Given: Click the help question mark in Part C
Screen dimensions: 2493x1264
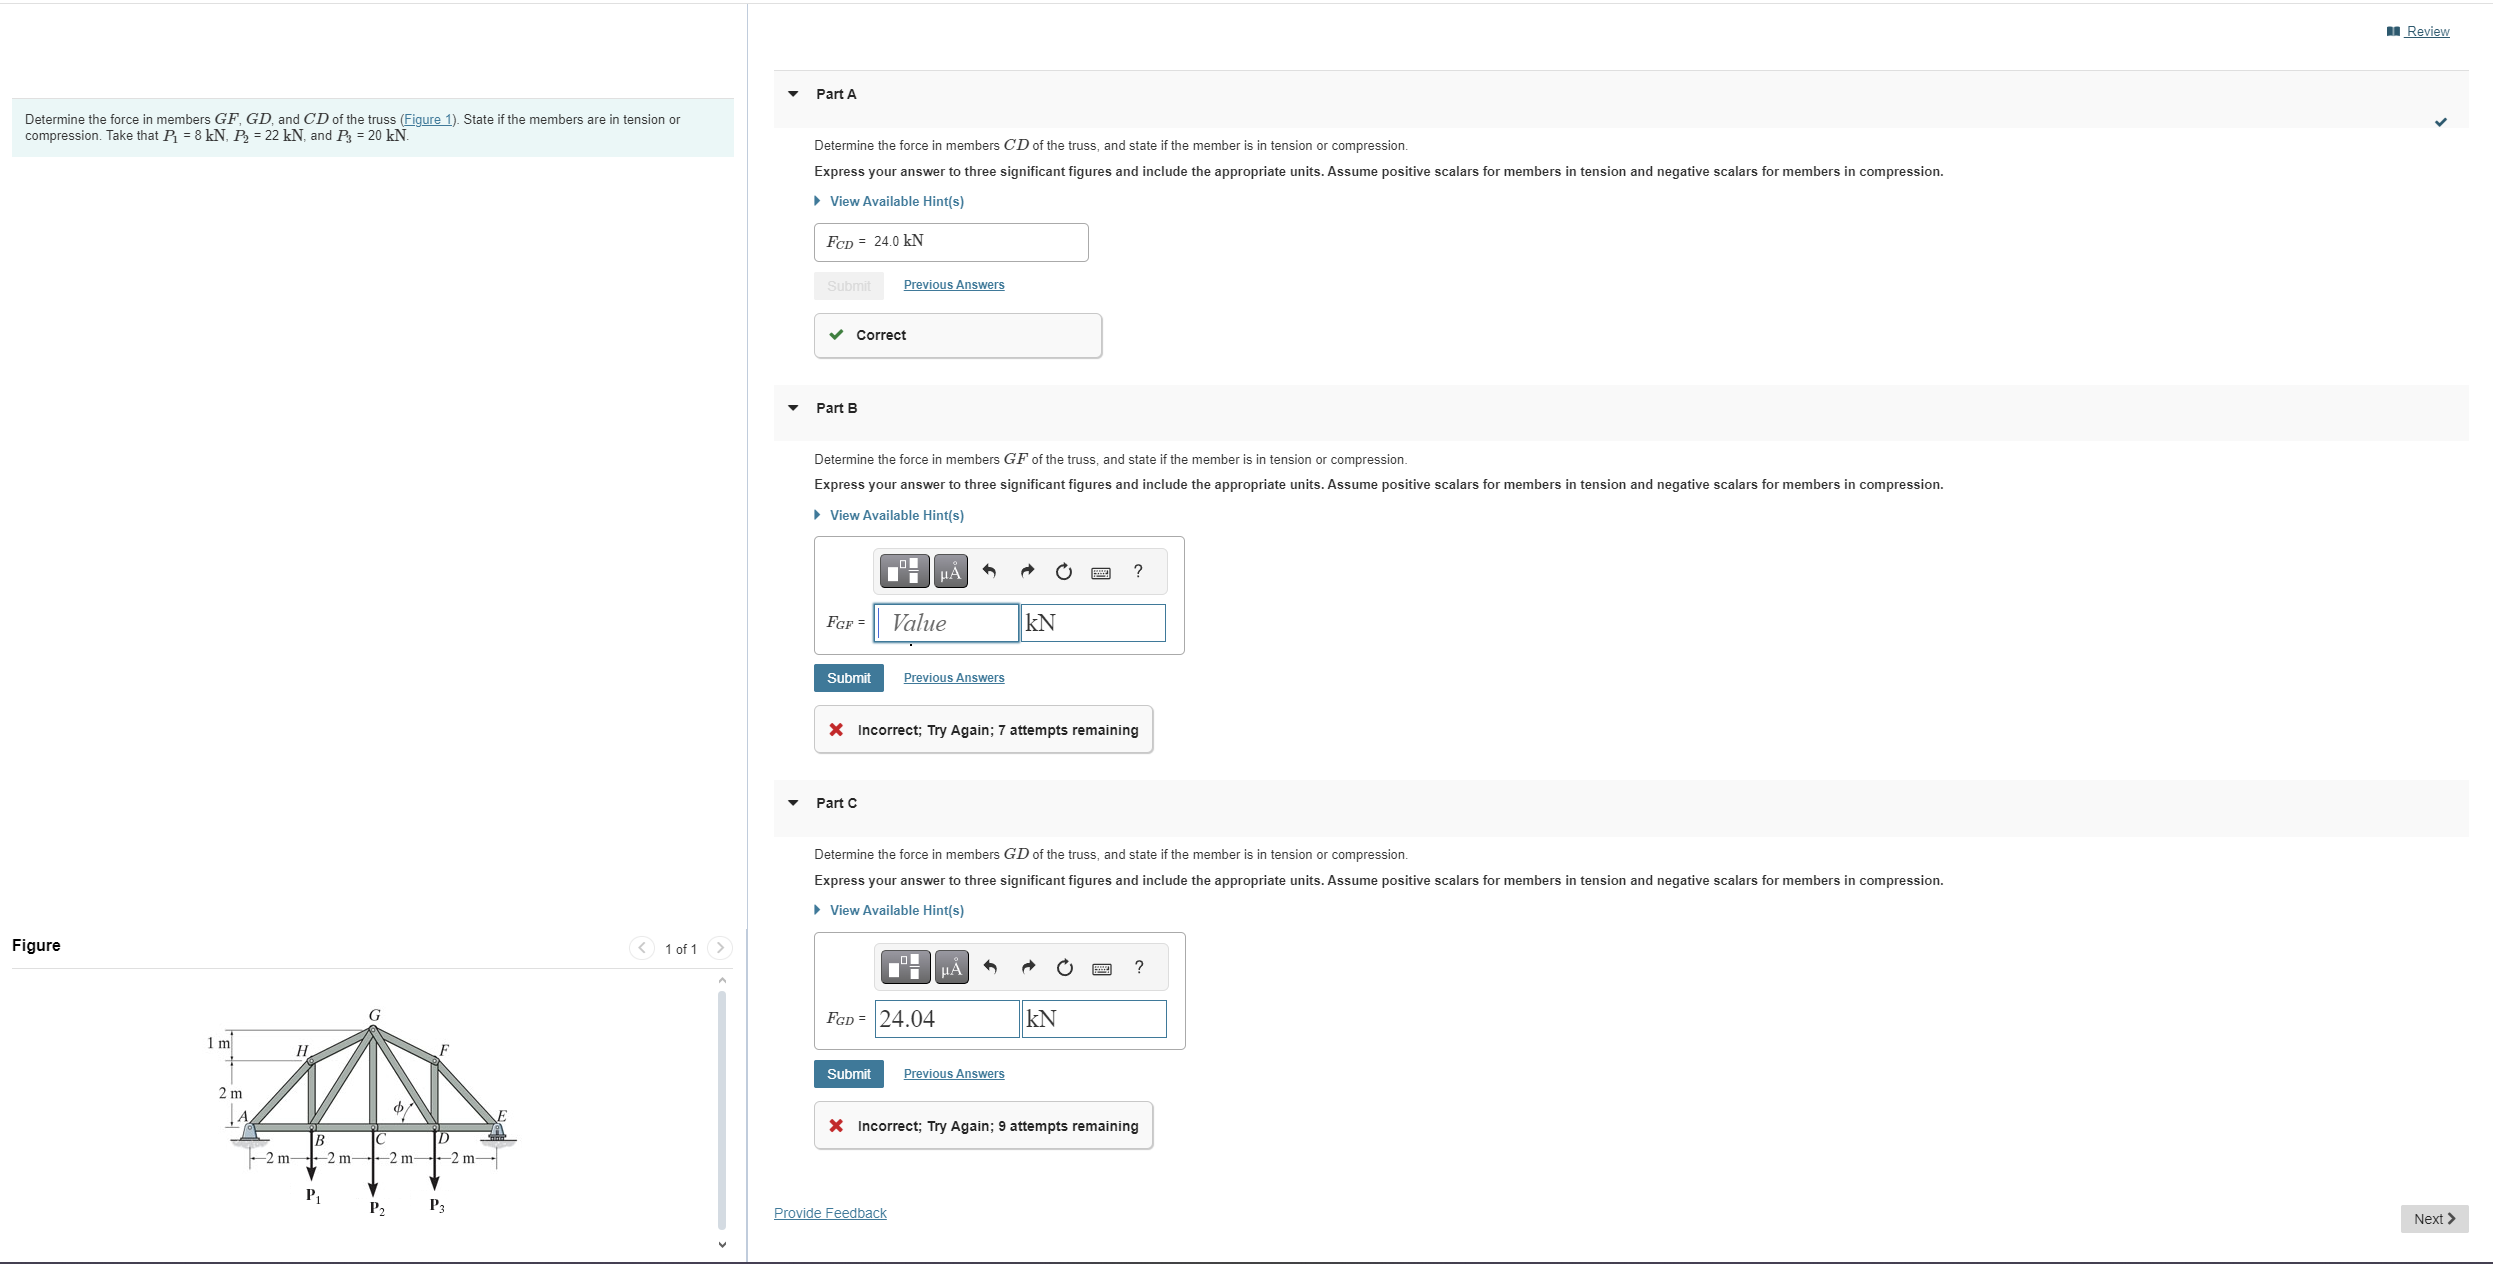Looking at the screenshot, I should [1139, 967].
